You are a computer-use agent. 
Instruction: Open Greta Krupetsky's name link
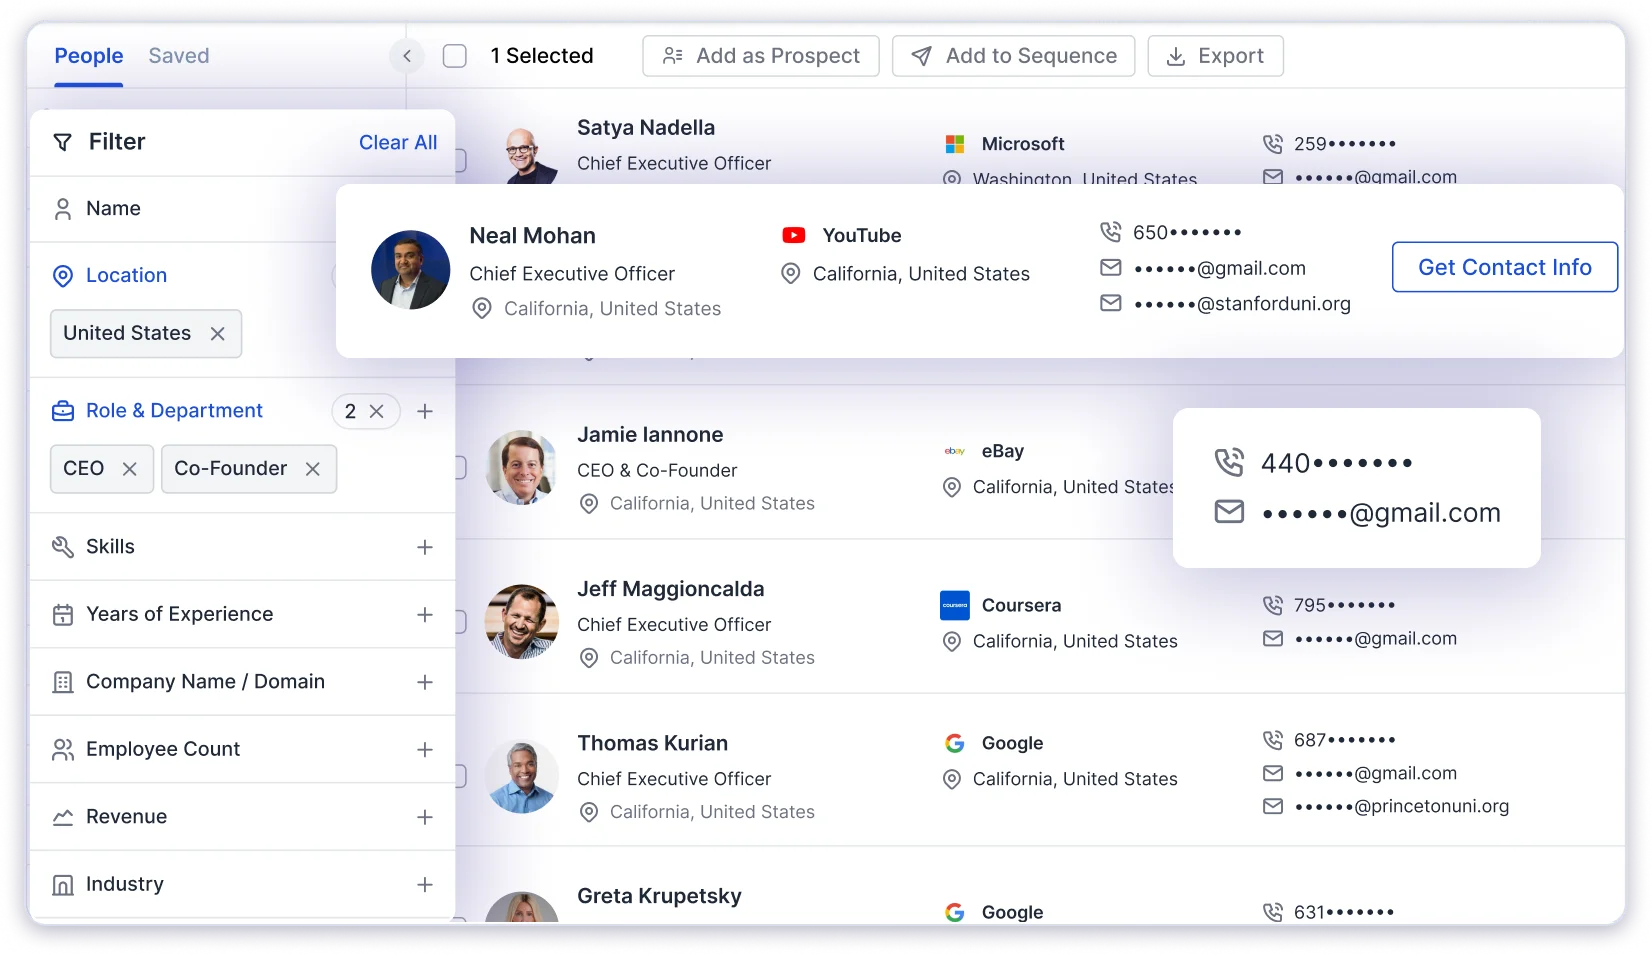pyautogui.click(x=660, y=896)
